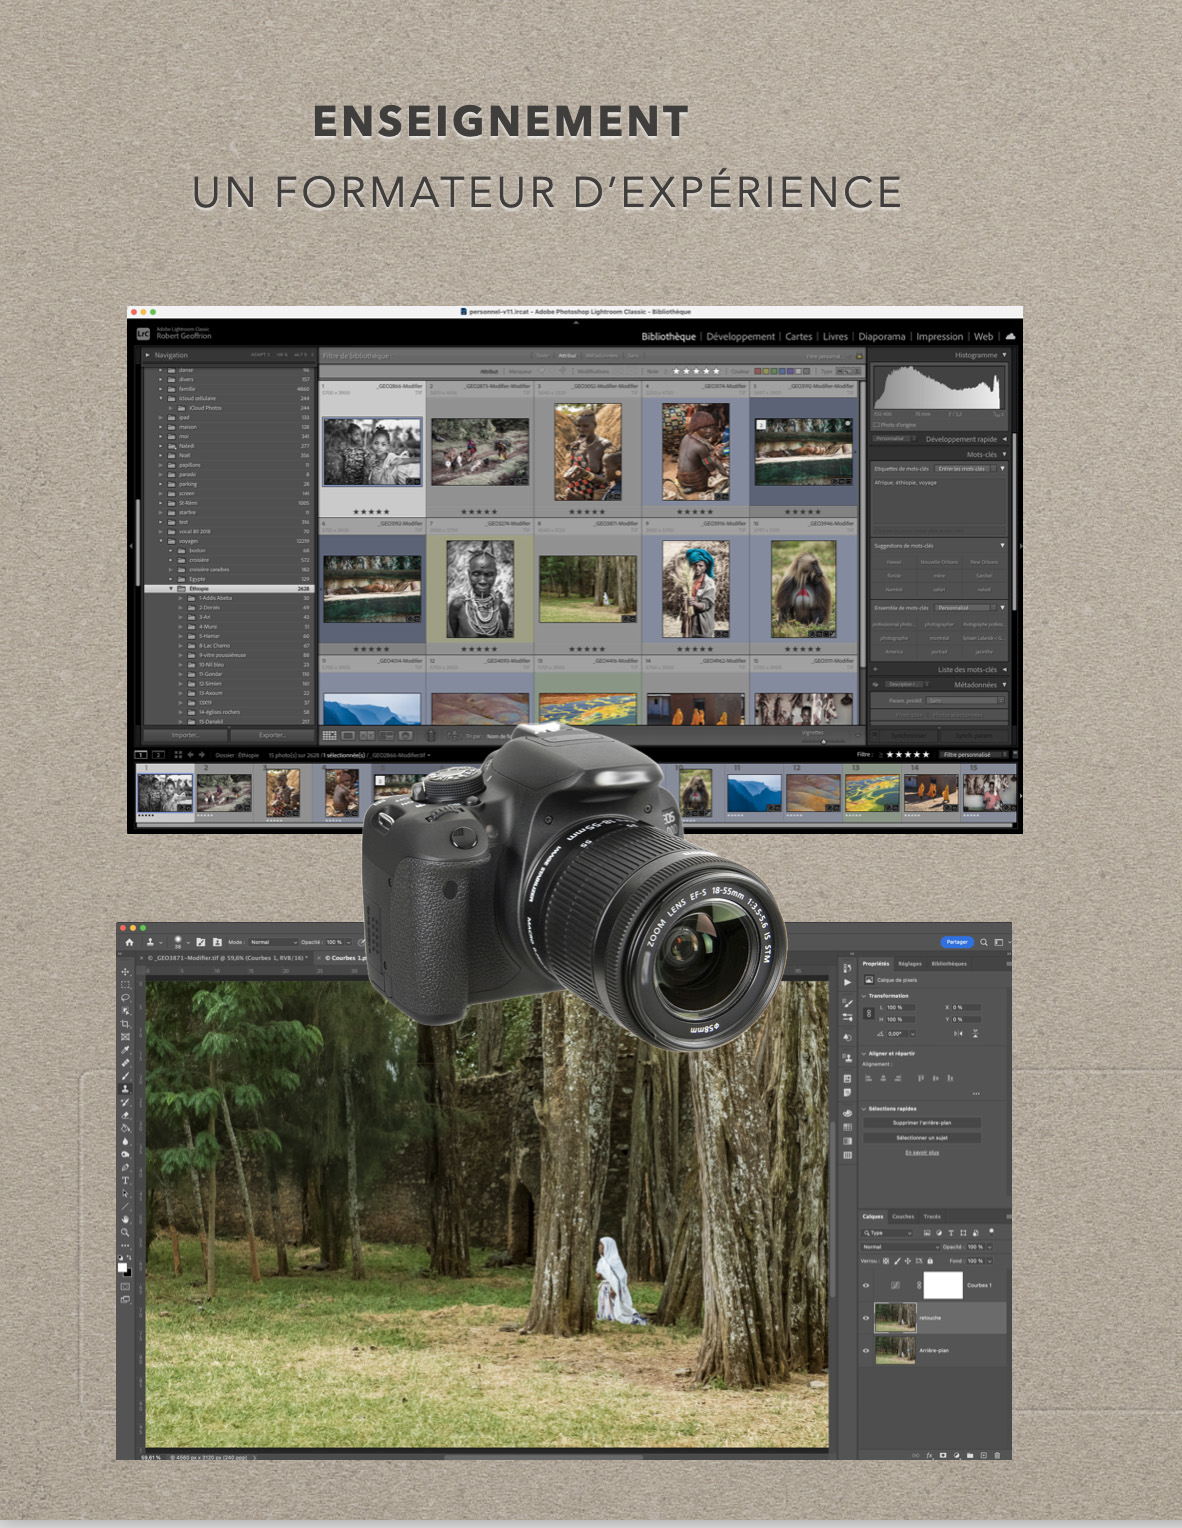
Task: Open the Couches tab
Action: coord(903,1217)
